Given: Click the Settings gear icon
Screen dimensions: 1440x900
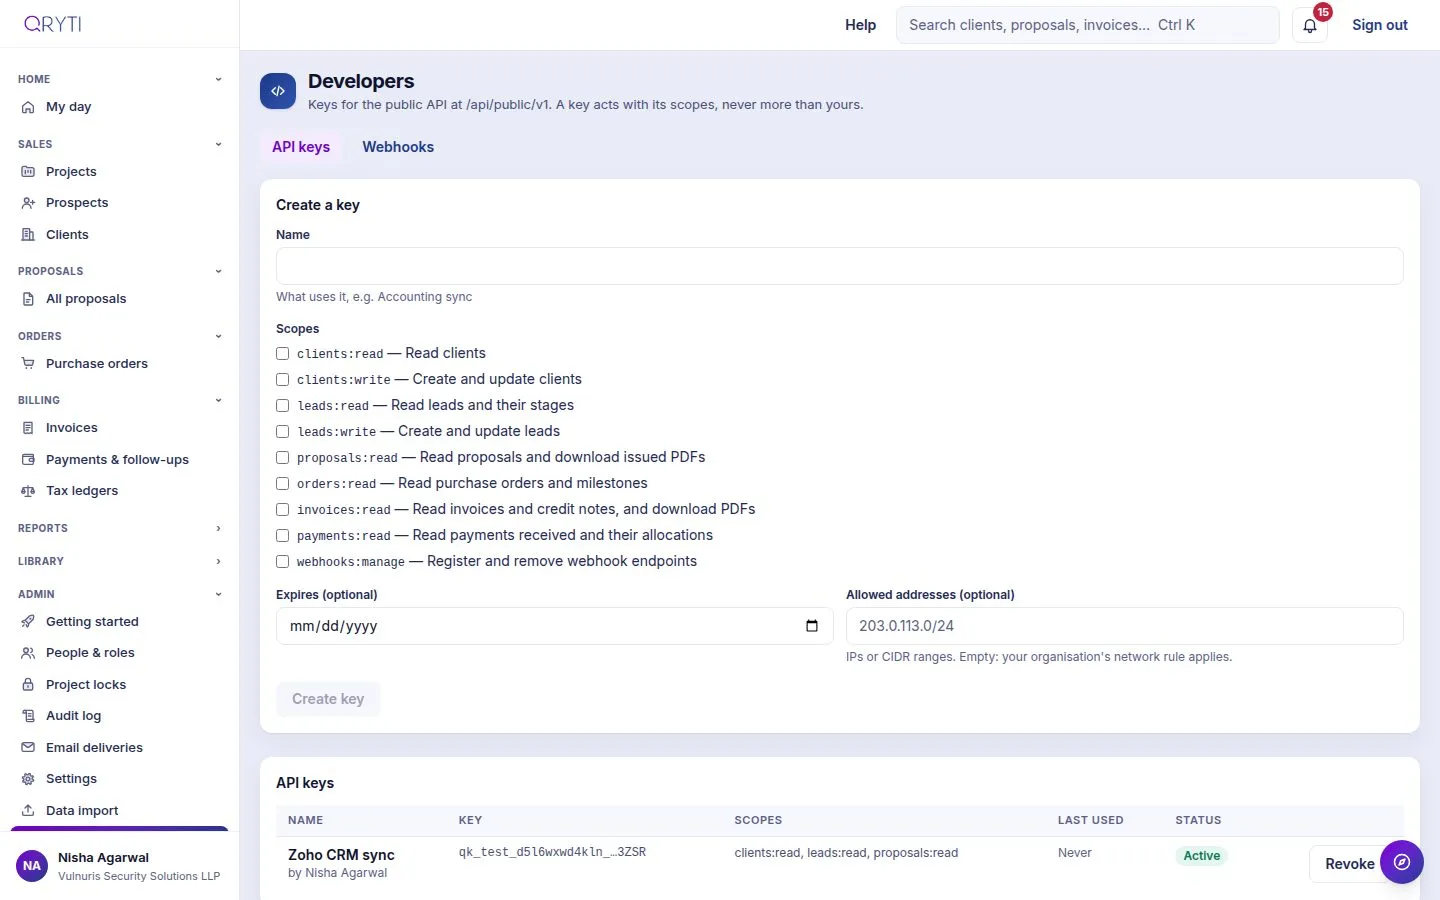Looking at the screenshot, I should click(x=28, y=779).
